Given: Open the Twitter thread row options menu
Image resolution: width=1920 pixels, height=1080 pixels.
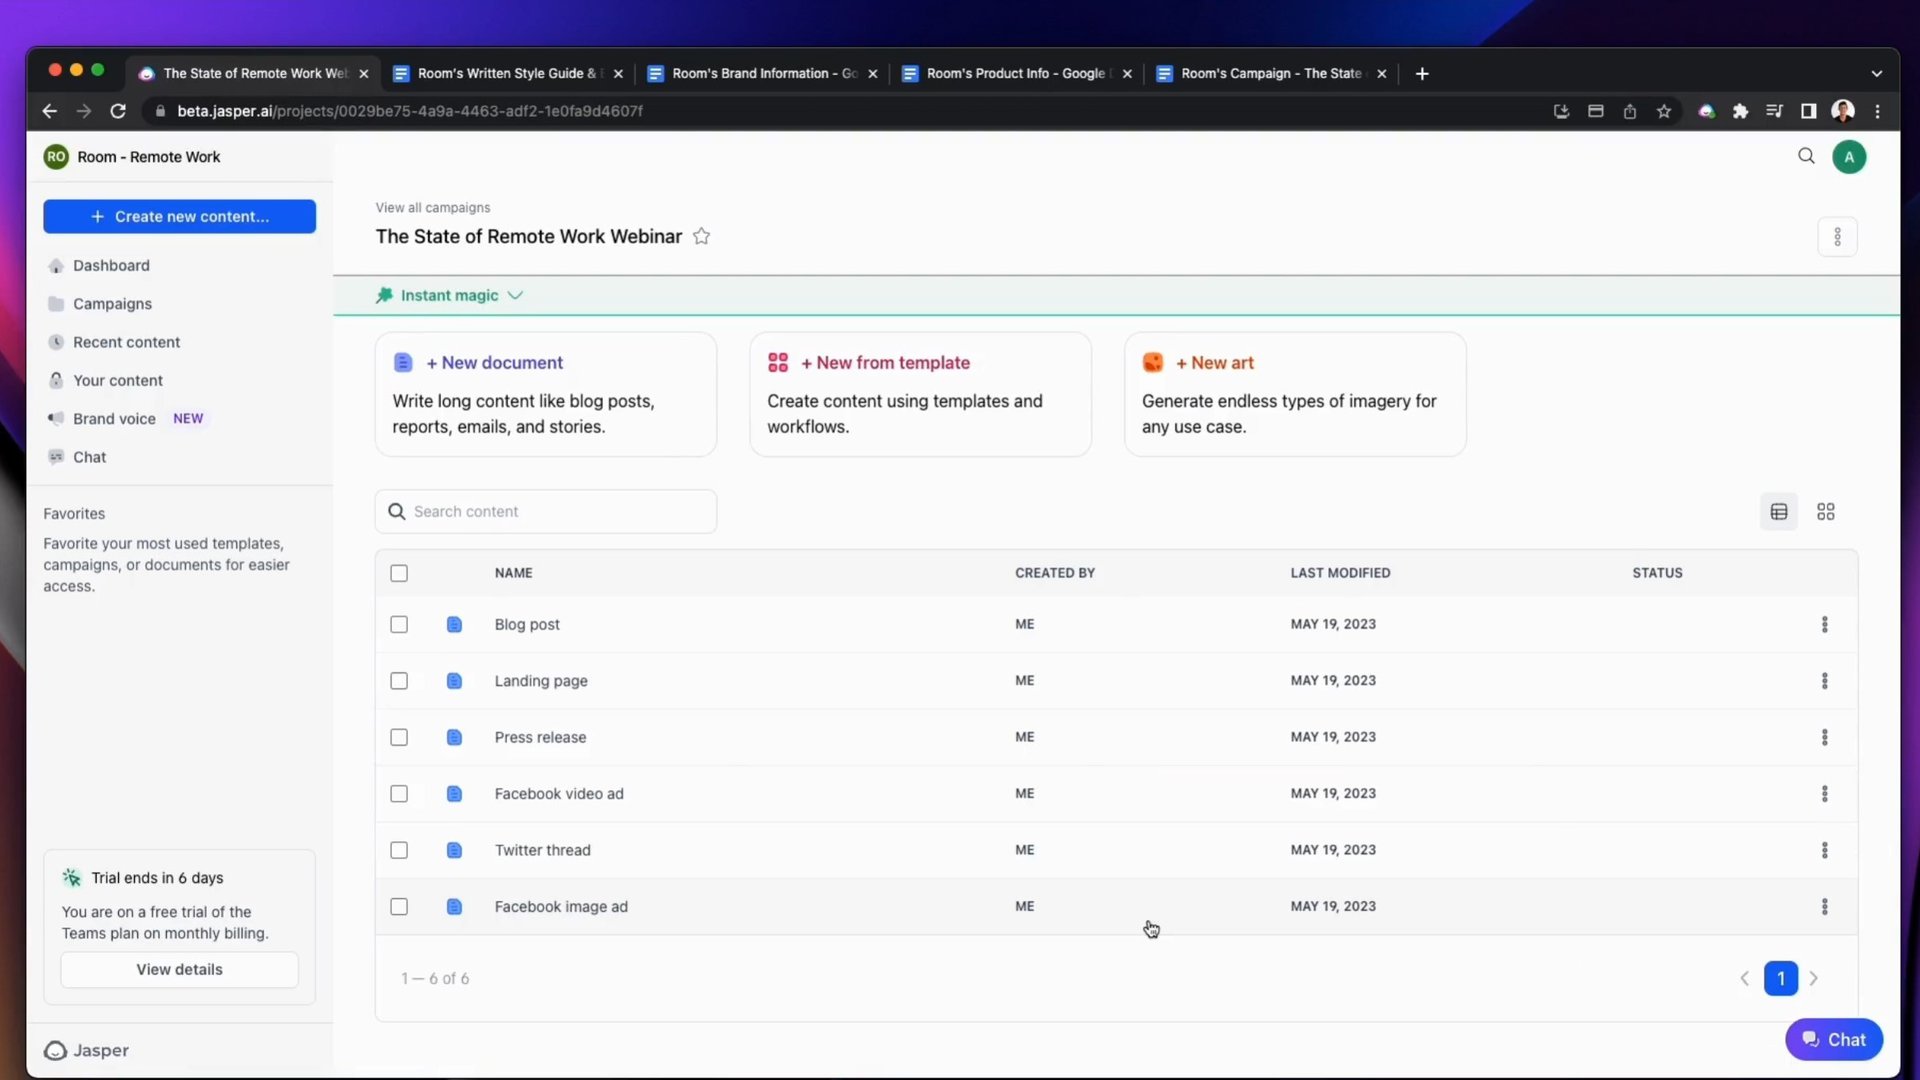Looking at the screenshot, I should coord(1825,850).
